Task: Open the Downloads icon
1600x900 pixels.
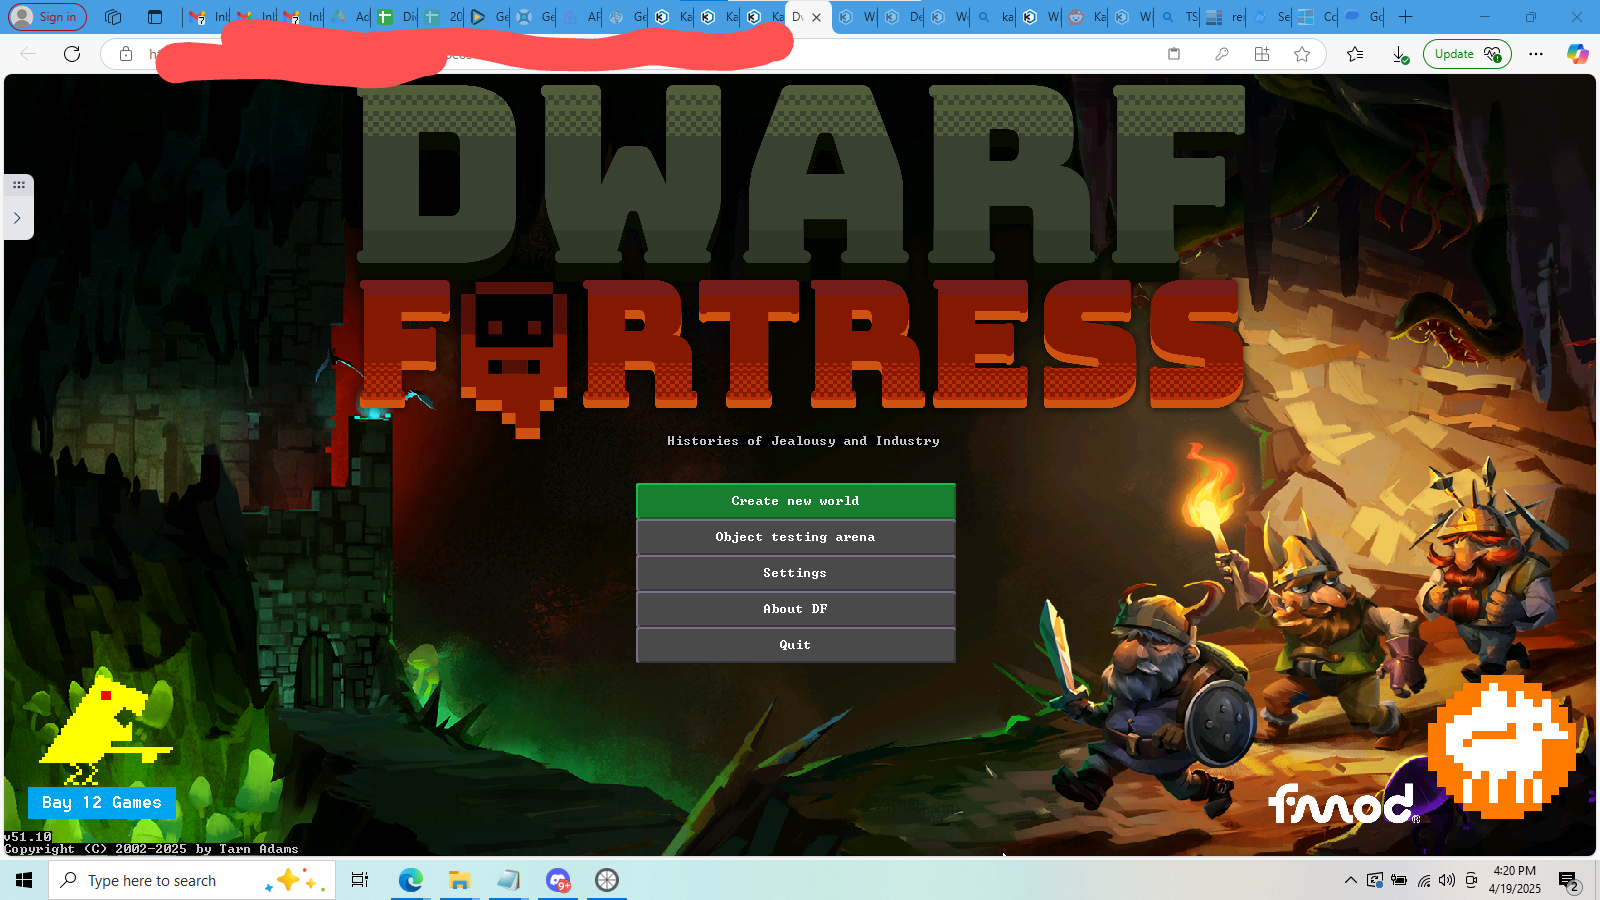Action: click(1401, 54)
